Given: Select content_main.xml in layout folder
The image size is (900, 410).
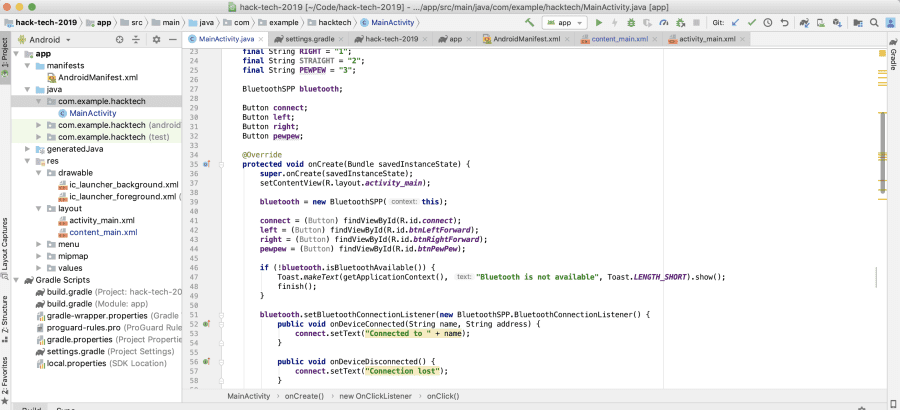Looking at the screenshot, I should click(x=103, y=233).
